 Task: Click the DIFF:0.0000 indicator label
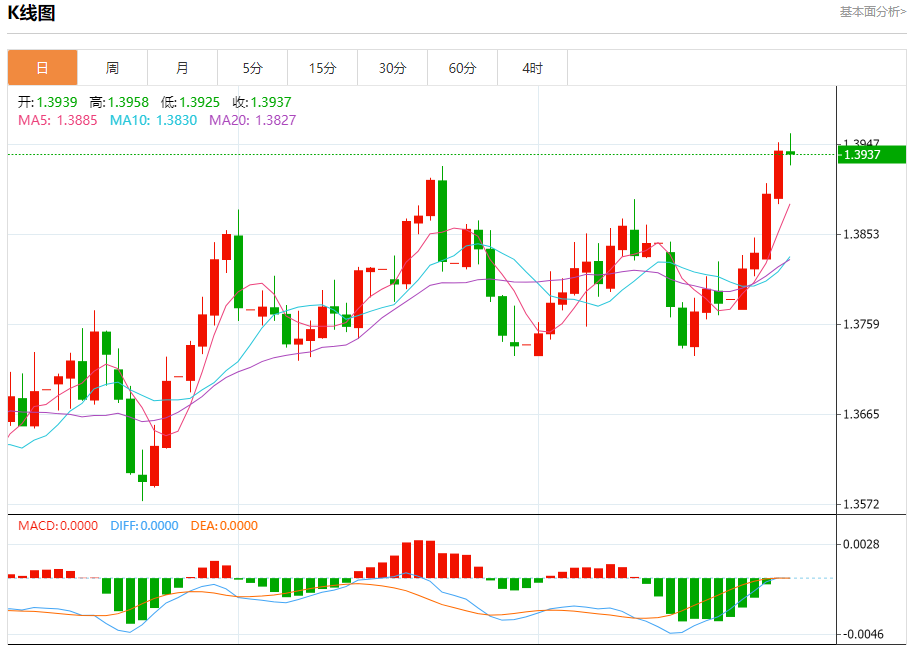[144, 526]
